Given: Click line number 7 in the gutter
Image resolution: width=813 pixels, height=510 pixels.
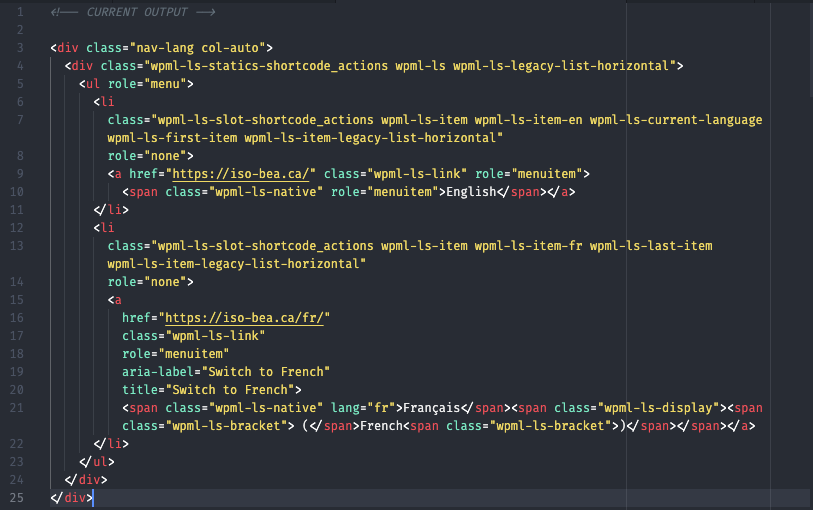Looking at the screenshot, I should tap(20, 120).
